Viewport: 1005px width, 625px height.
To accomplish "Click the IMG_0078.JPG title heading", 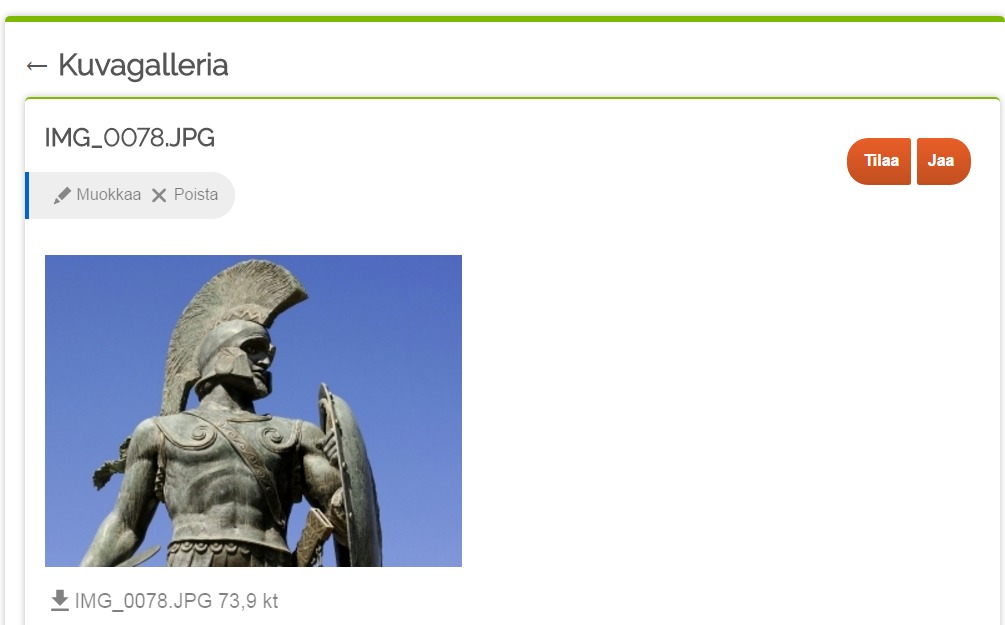I will pyautogui.click(x=129, y=138).
